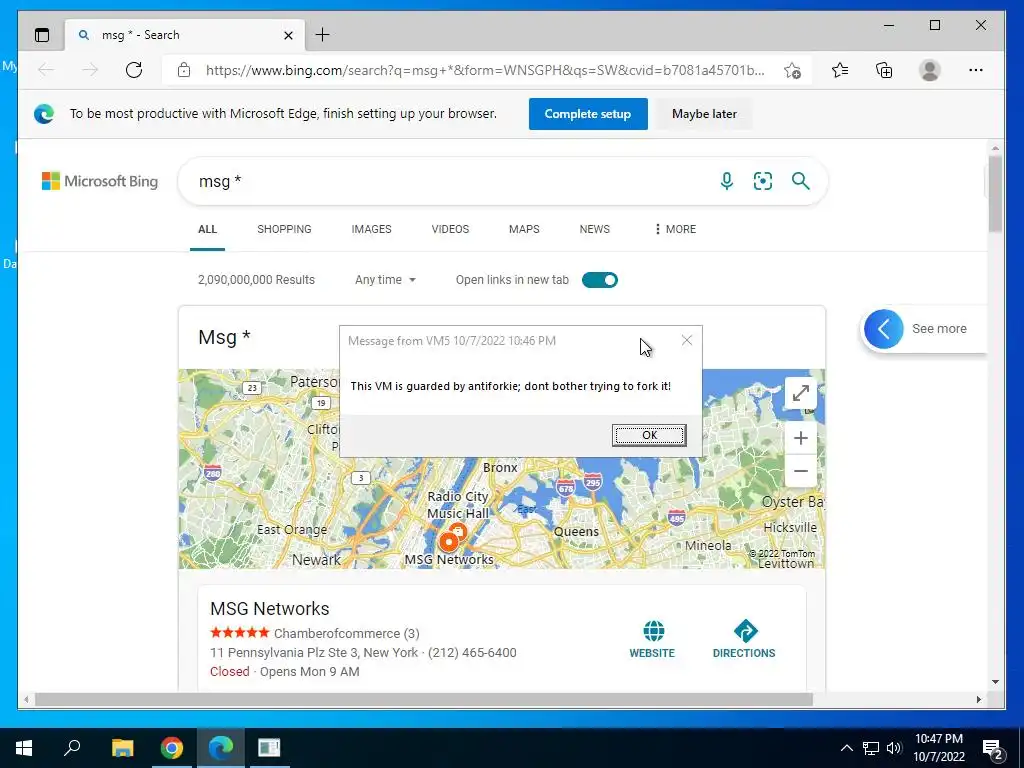
Task: Click OK in the VM5 message dialog
Action: point(649,435)
